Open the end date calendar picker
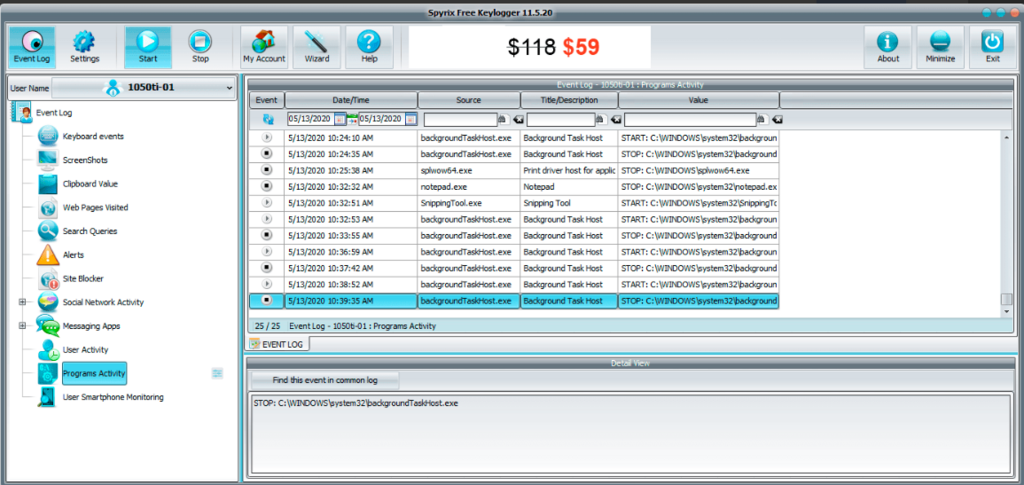 pos(411,119)
